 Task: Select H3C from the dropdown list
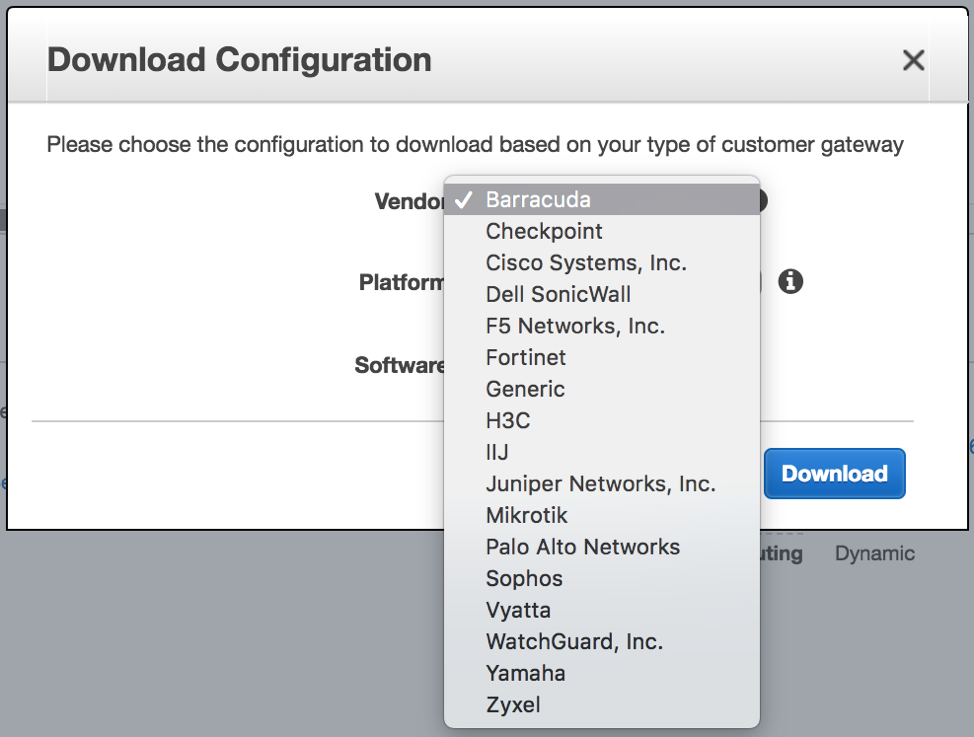508,421
